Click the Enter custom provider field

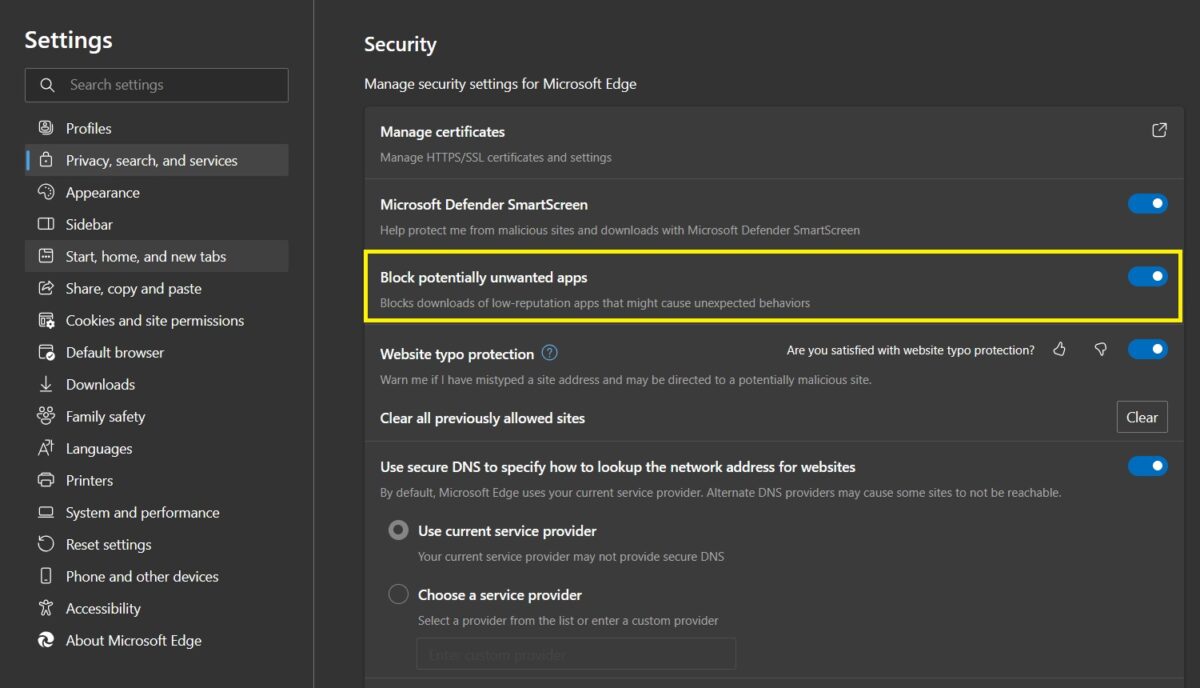[576, 654]
